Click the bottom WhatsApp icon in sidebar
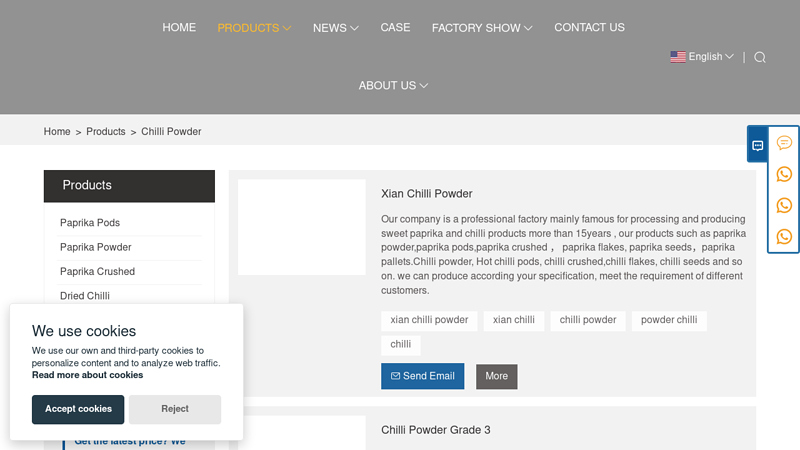The image size is (800, 450). 784,237
